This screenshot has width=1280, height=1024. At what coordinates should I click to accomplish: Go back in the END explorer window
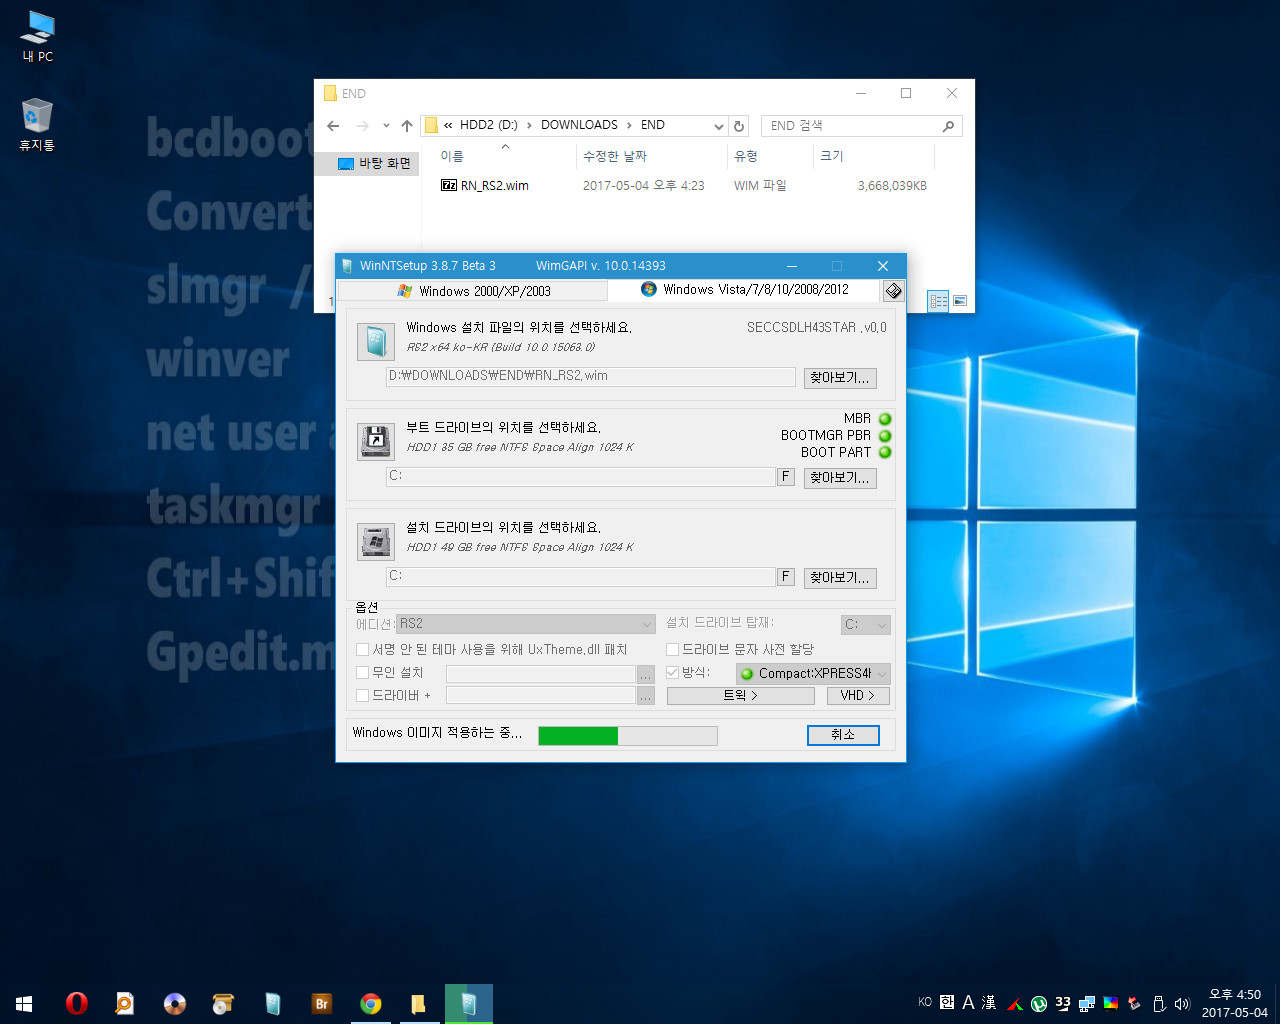333,125
